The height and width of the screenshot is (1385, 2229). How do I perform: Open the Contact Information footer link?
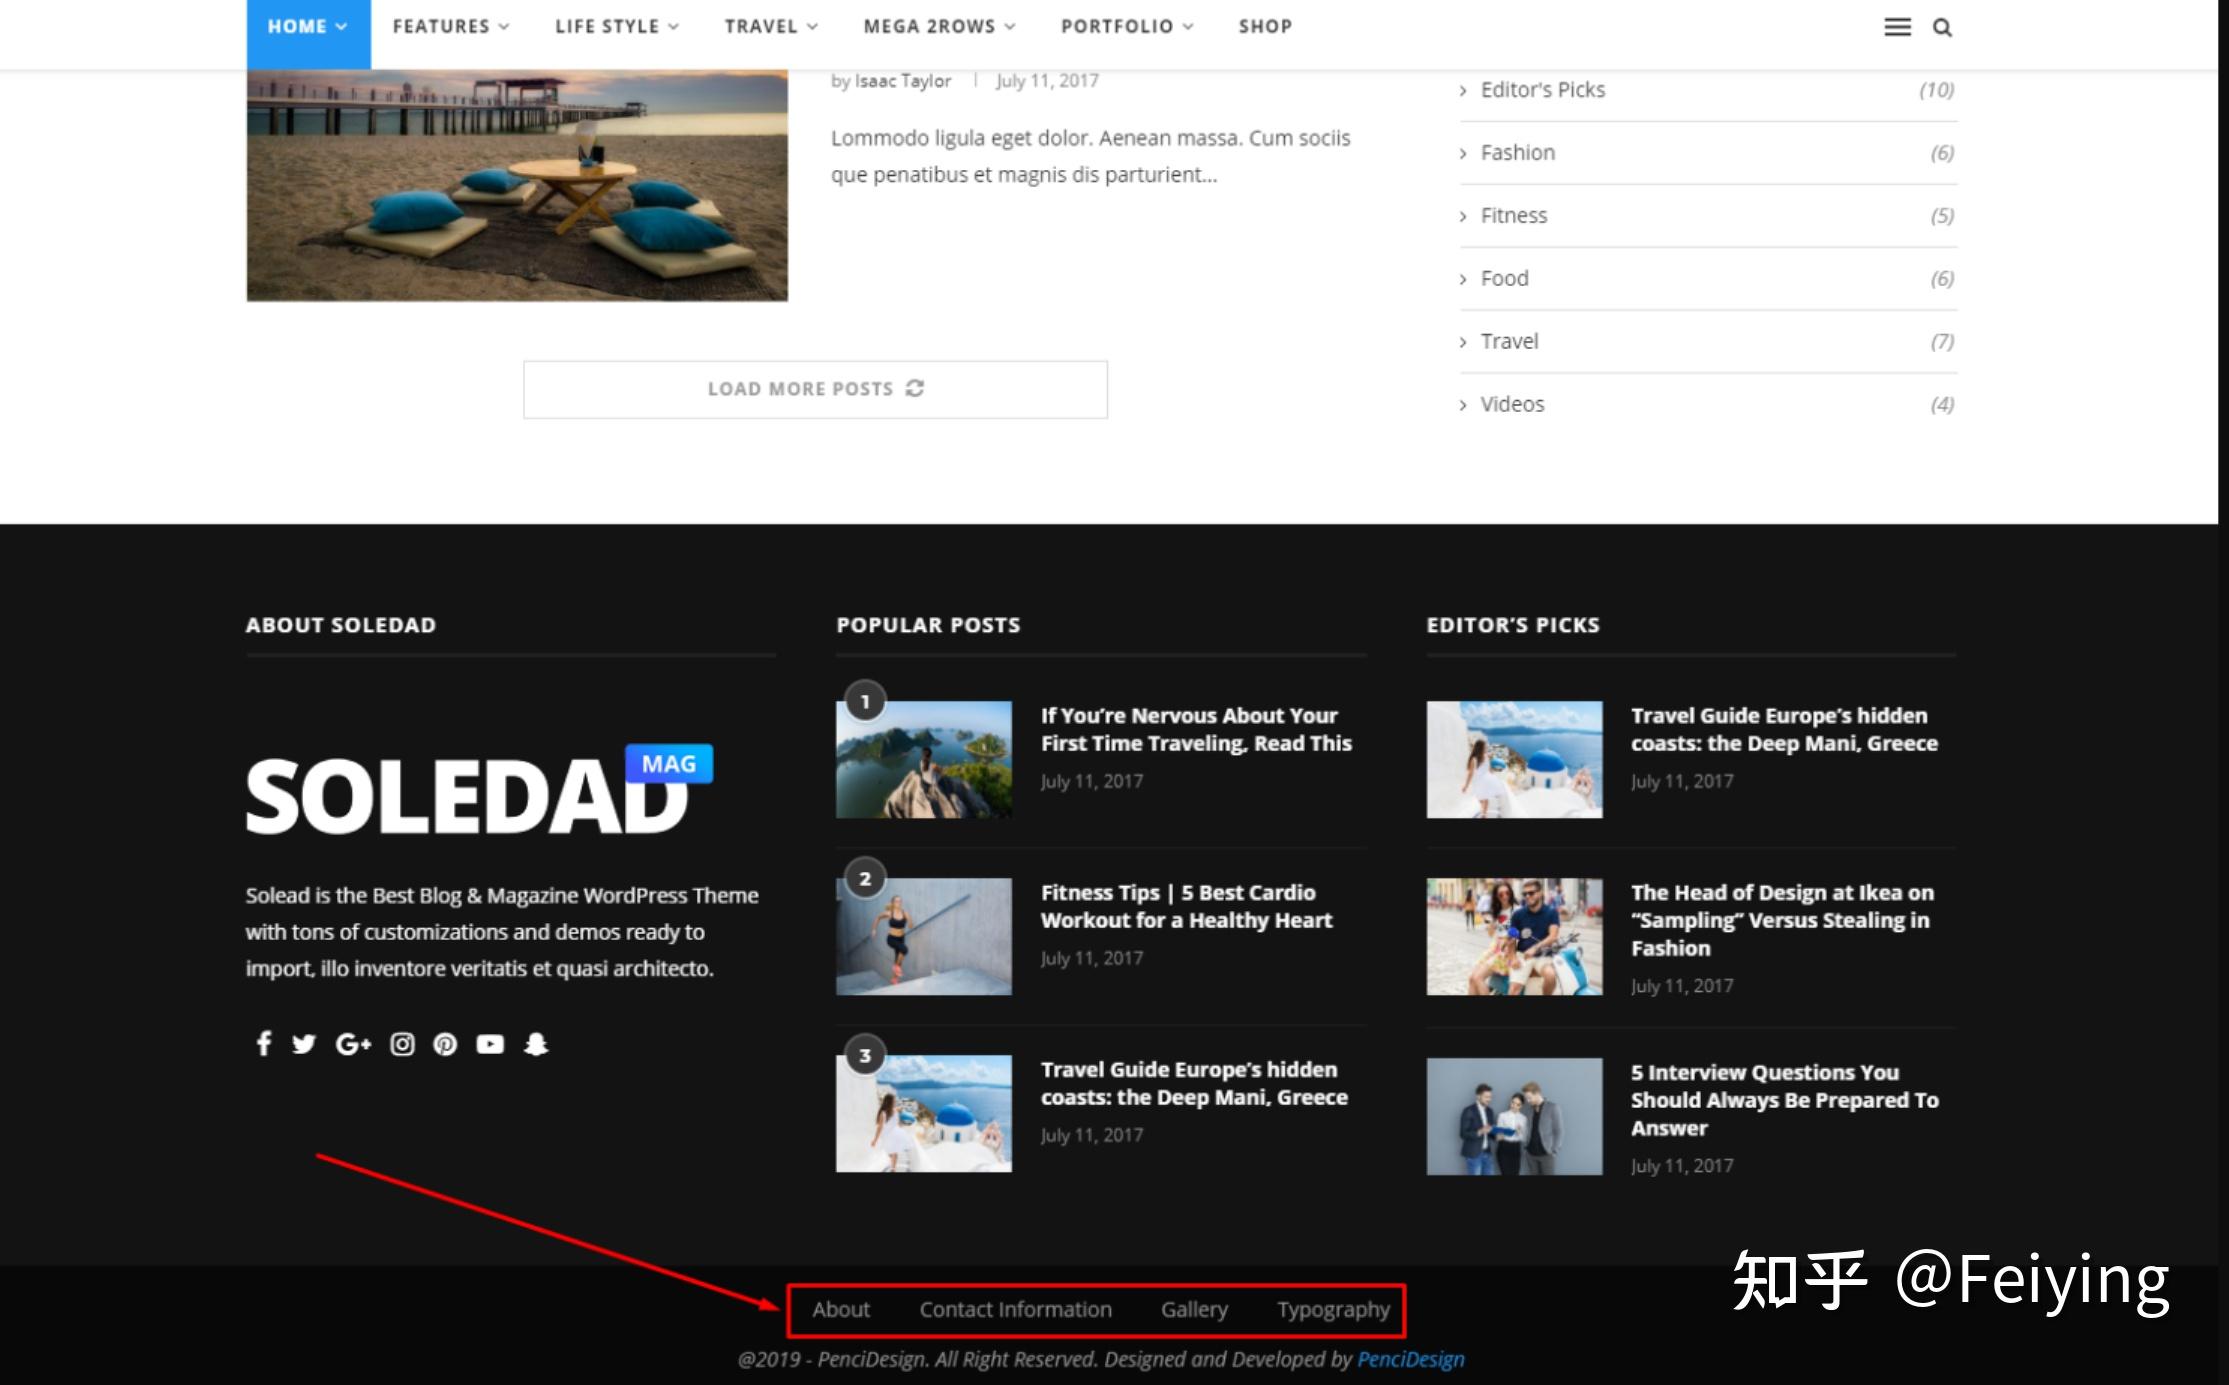[1016, 1309]
